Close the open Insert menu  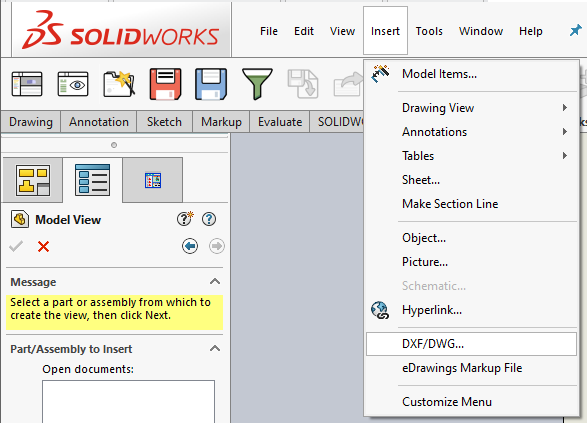[x=385, y=31]
